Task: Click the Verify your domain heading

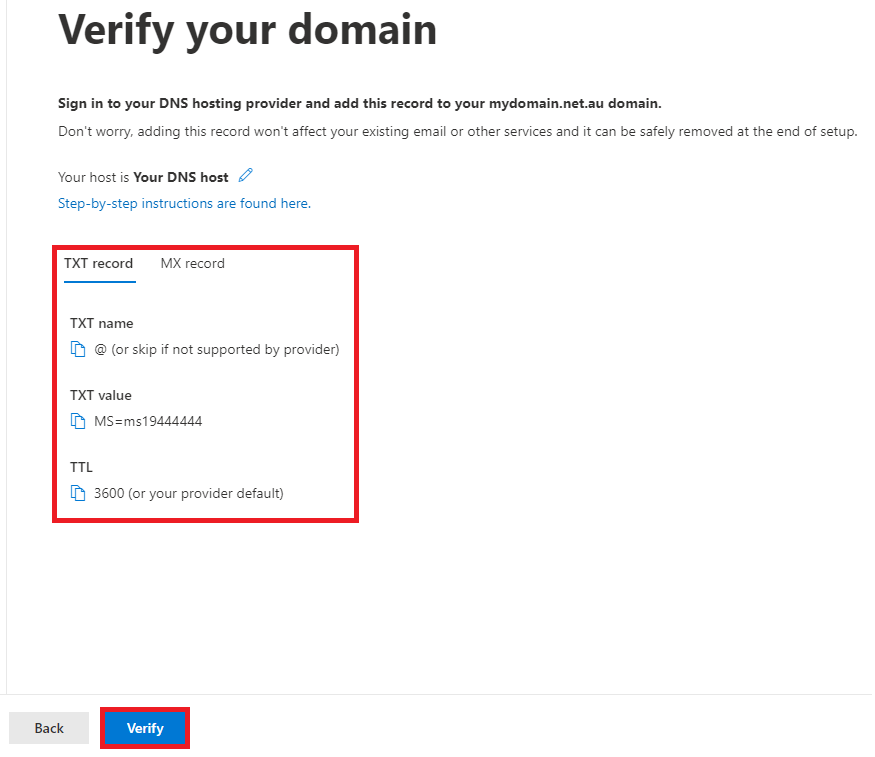Action: point(248,30)
